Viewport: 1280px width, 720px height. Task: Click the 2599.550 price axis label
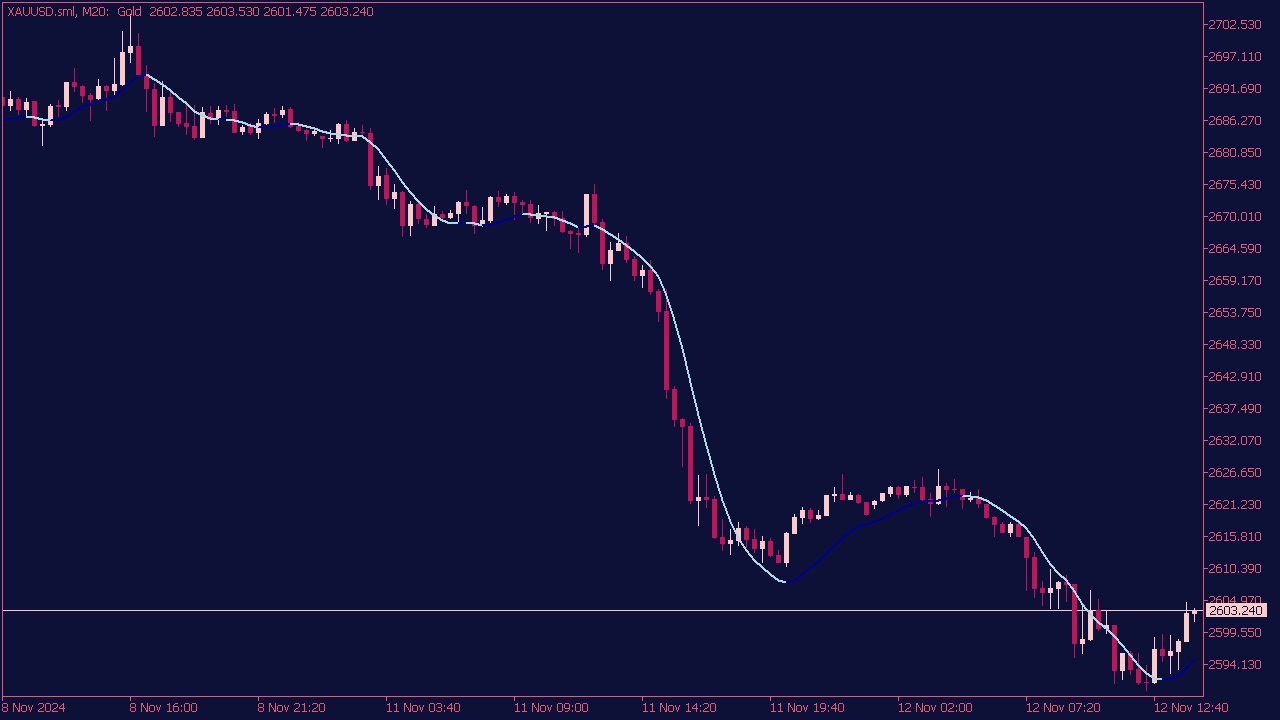coord(1236,632)
